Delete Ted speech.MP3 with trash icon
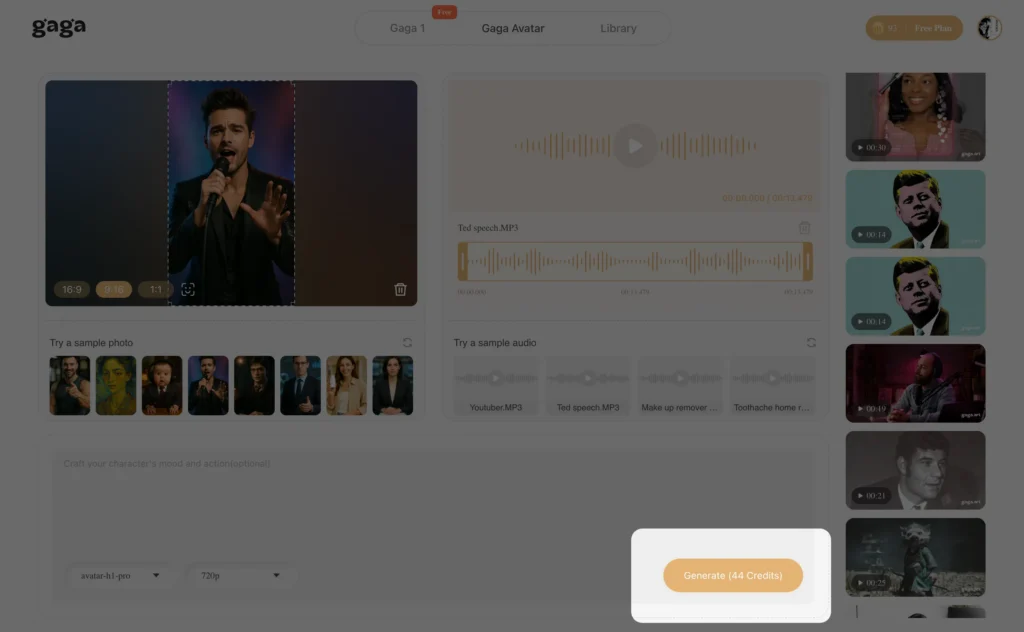The width and height of the screenshot is (1024, 632). [x=806, y=227]
